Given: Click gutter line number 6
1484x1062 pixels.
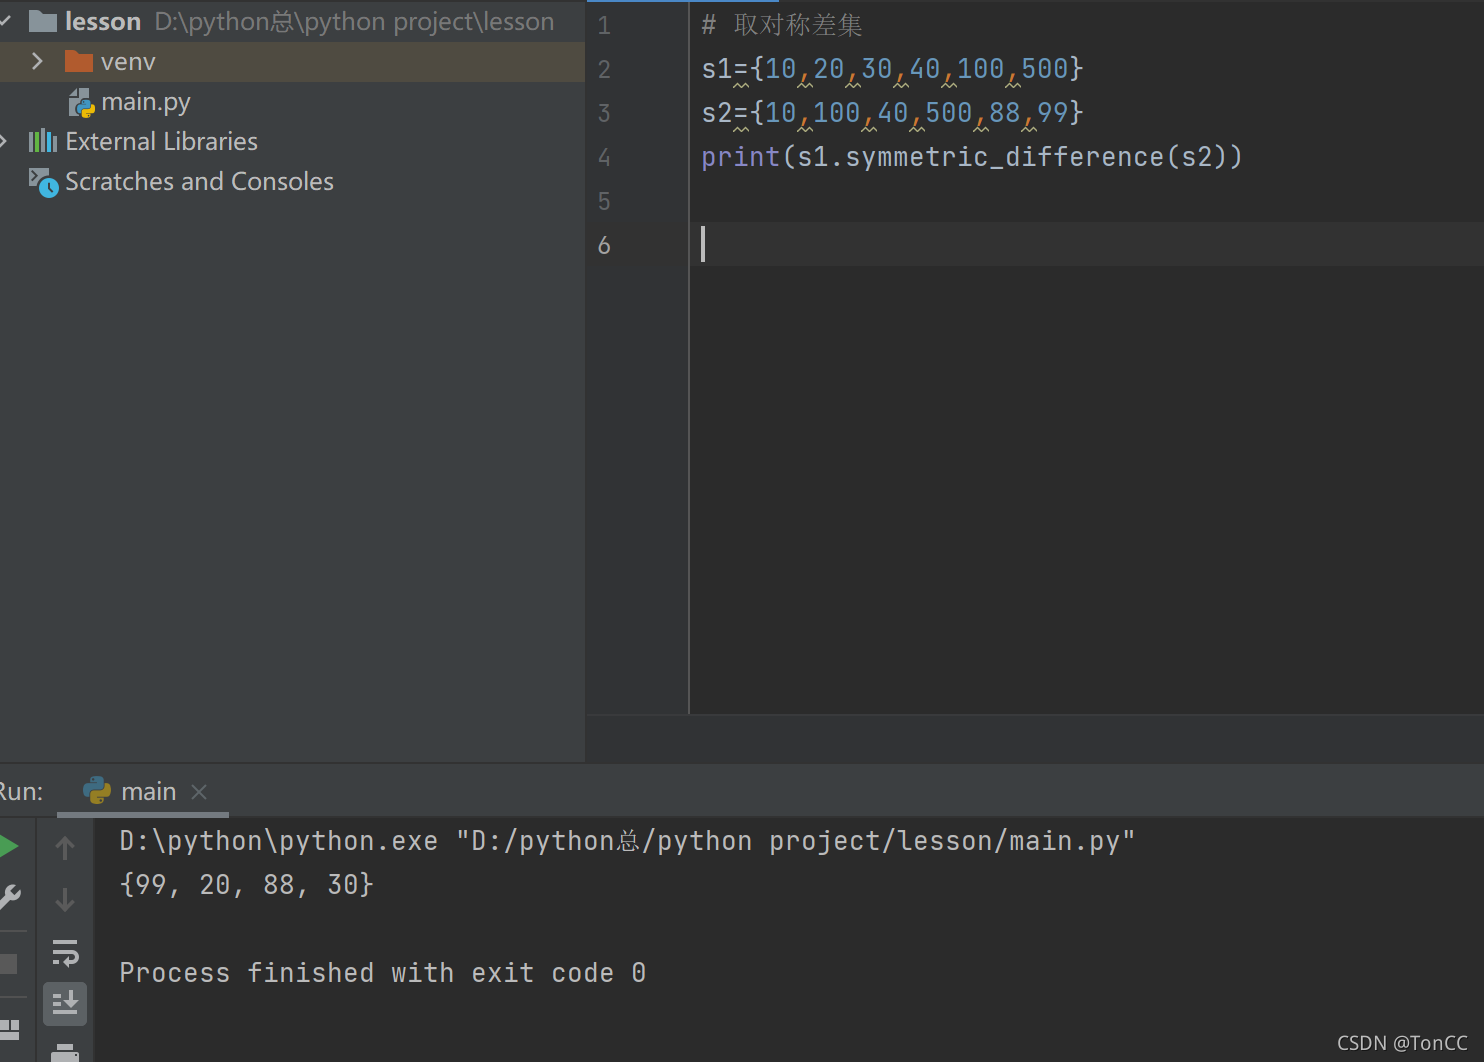Looking at the screenshot, I should (604, 245).
